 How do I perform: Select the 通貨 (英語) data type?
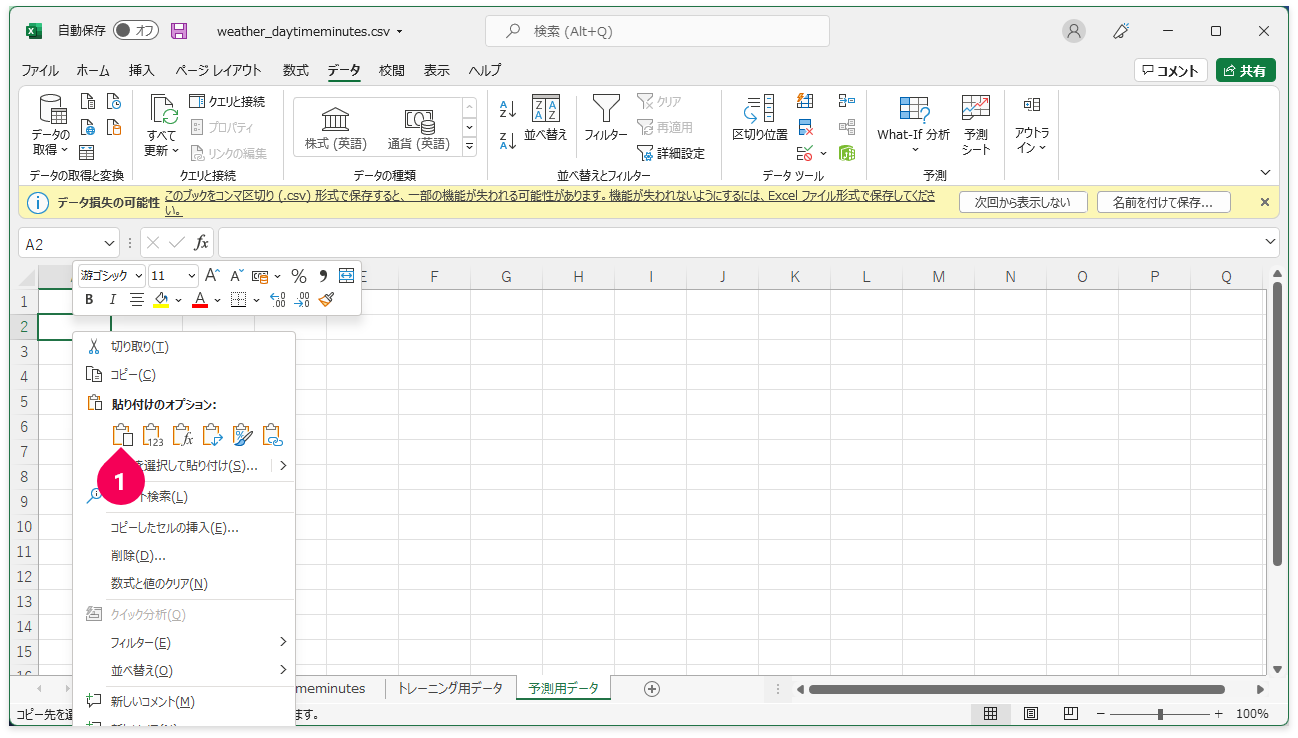click(419, 129)
